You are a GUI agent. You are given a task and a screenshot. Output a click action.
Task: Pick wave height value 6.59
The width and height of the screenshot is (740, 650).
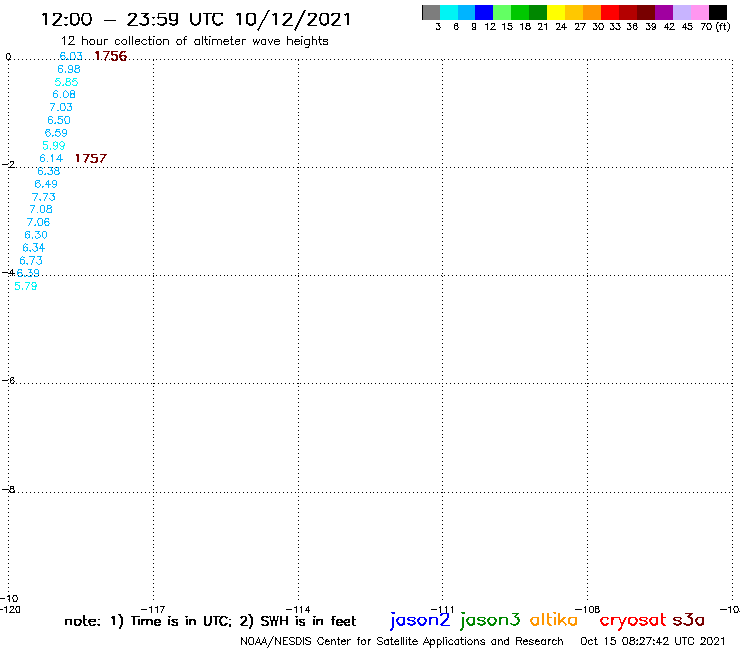click(56, 133)
